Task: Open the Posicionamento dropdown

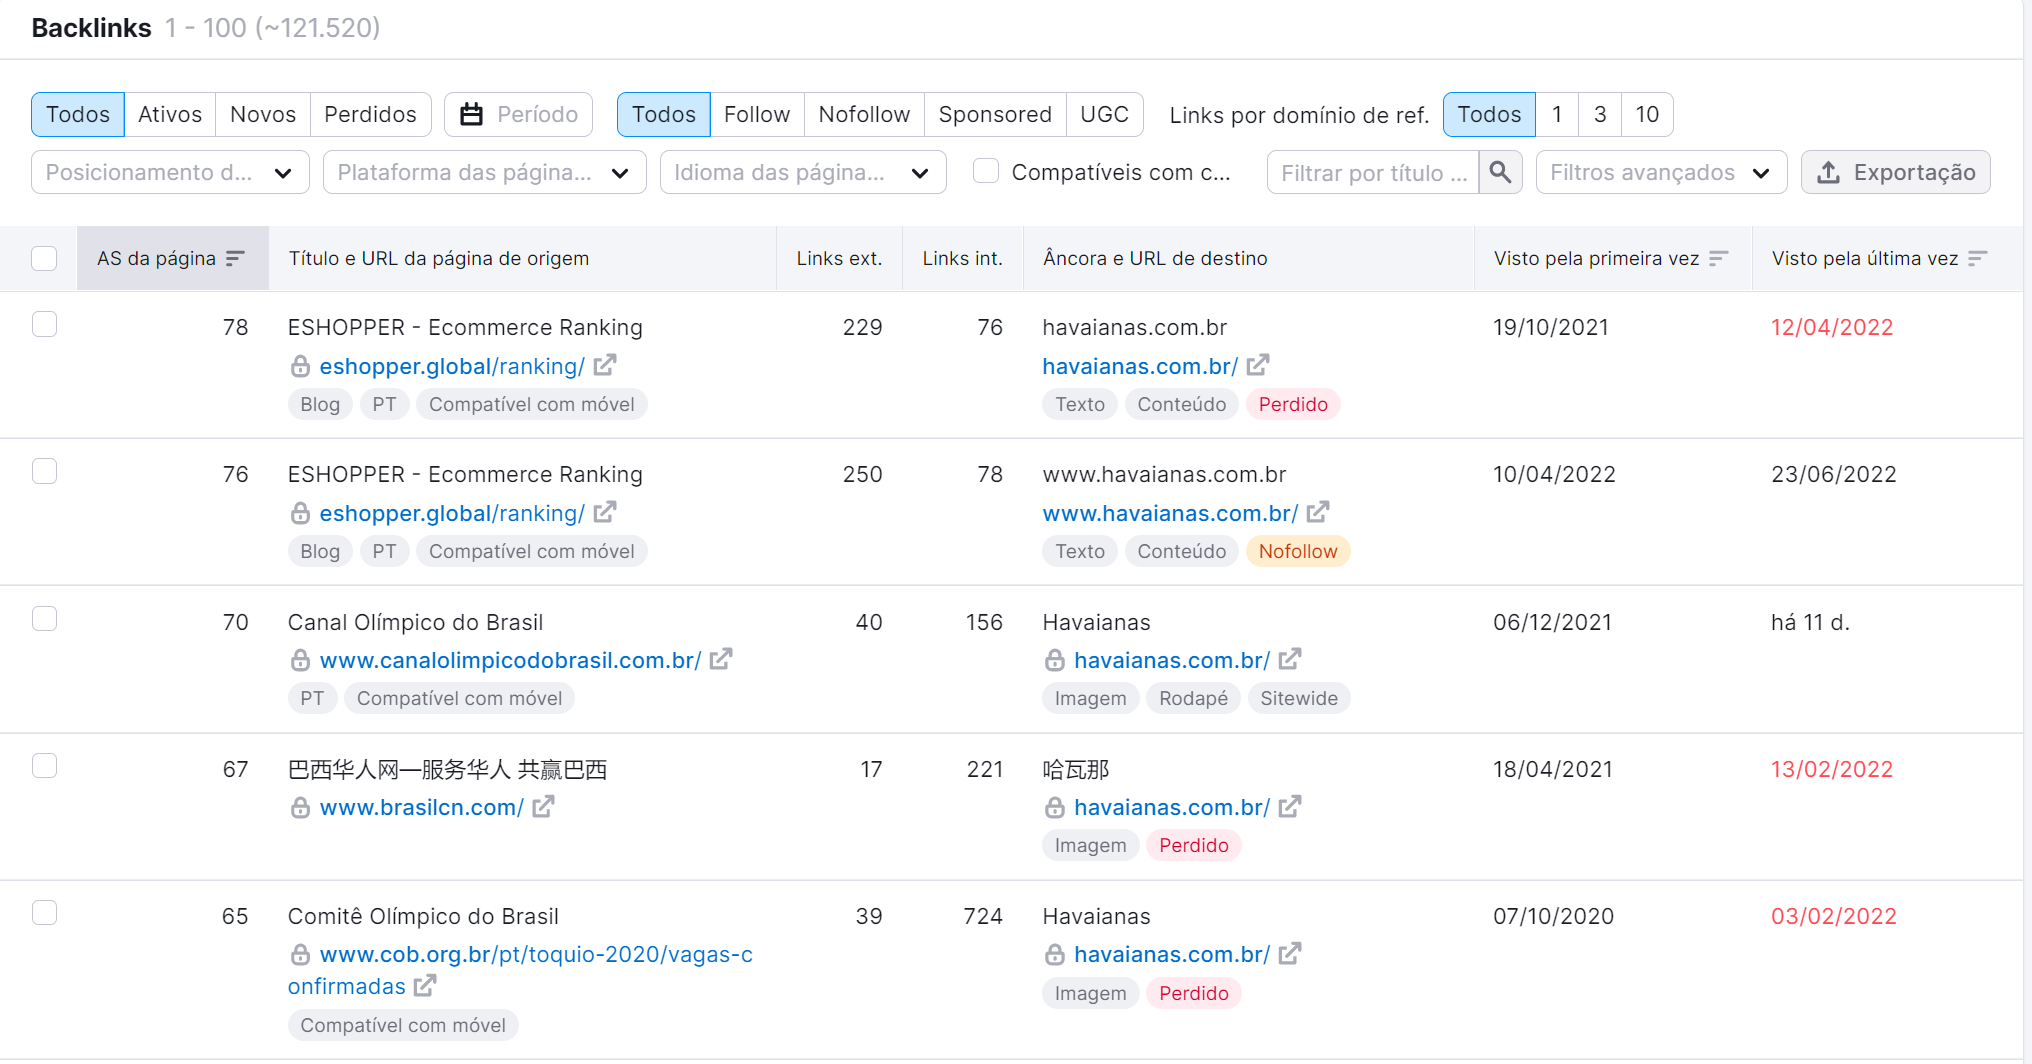Action: 169,171
